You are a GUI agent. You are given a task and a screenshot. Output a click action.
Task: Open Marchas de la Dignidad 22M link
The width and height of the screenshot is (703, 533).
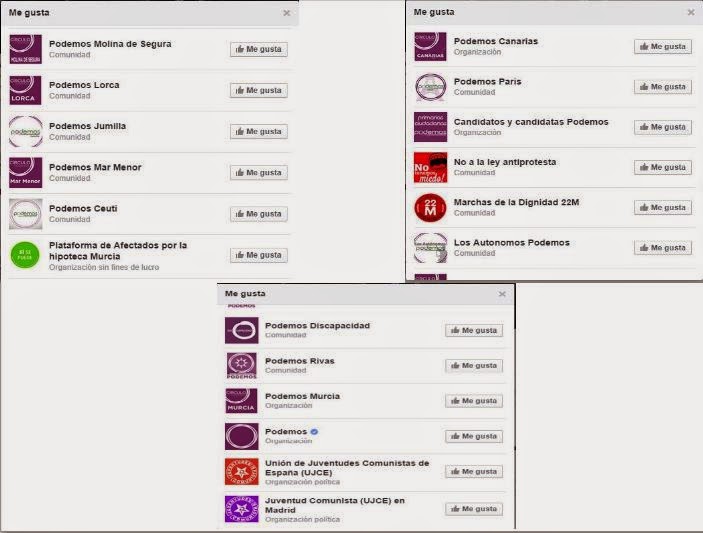pos(516,203)
